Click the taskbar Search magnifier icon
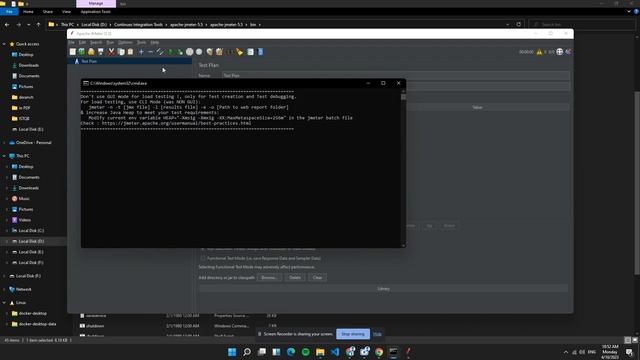 [247, 352]
